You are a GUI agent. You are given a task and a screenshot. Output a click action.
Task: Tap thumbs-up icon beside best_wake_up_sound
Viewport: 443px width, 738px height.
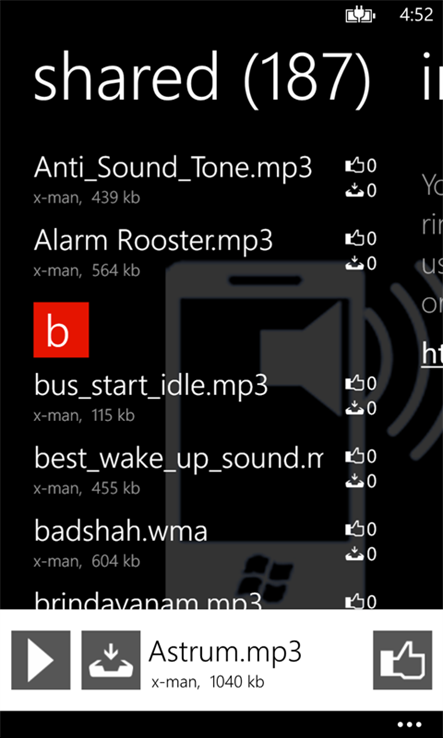tap(354, 456)
